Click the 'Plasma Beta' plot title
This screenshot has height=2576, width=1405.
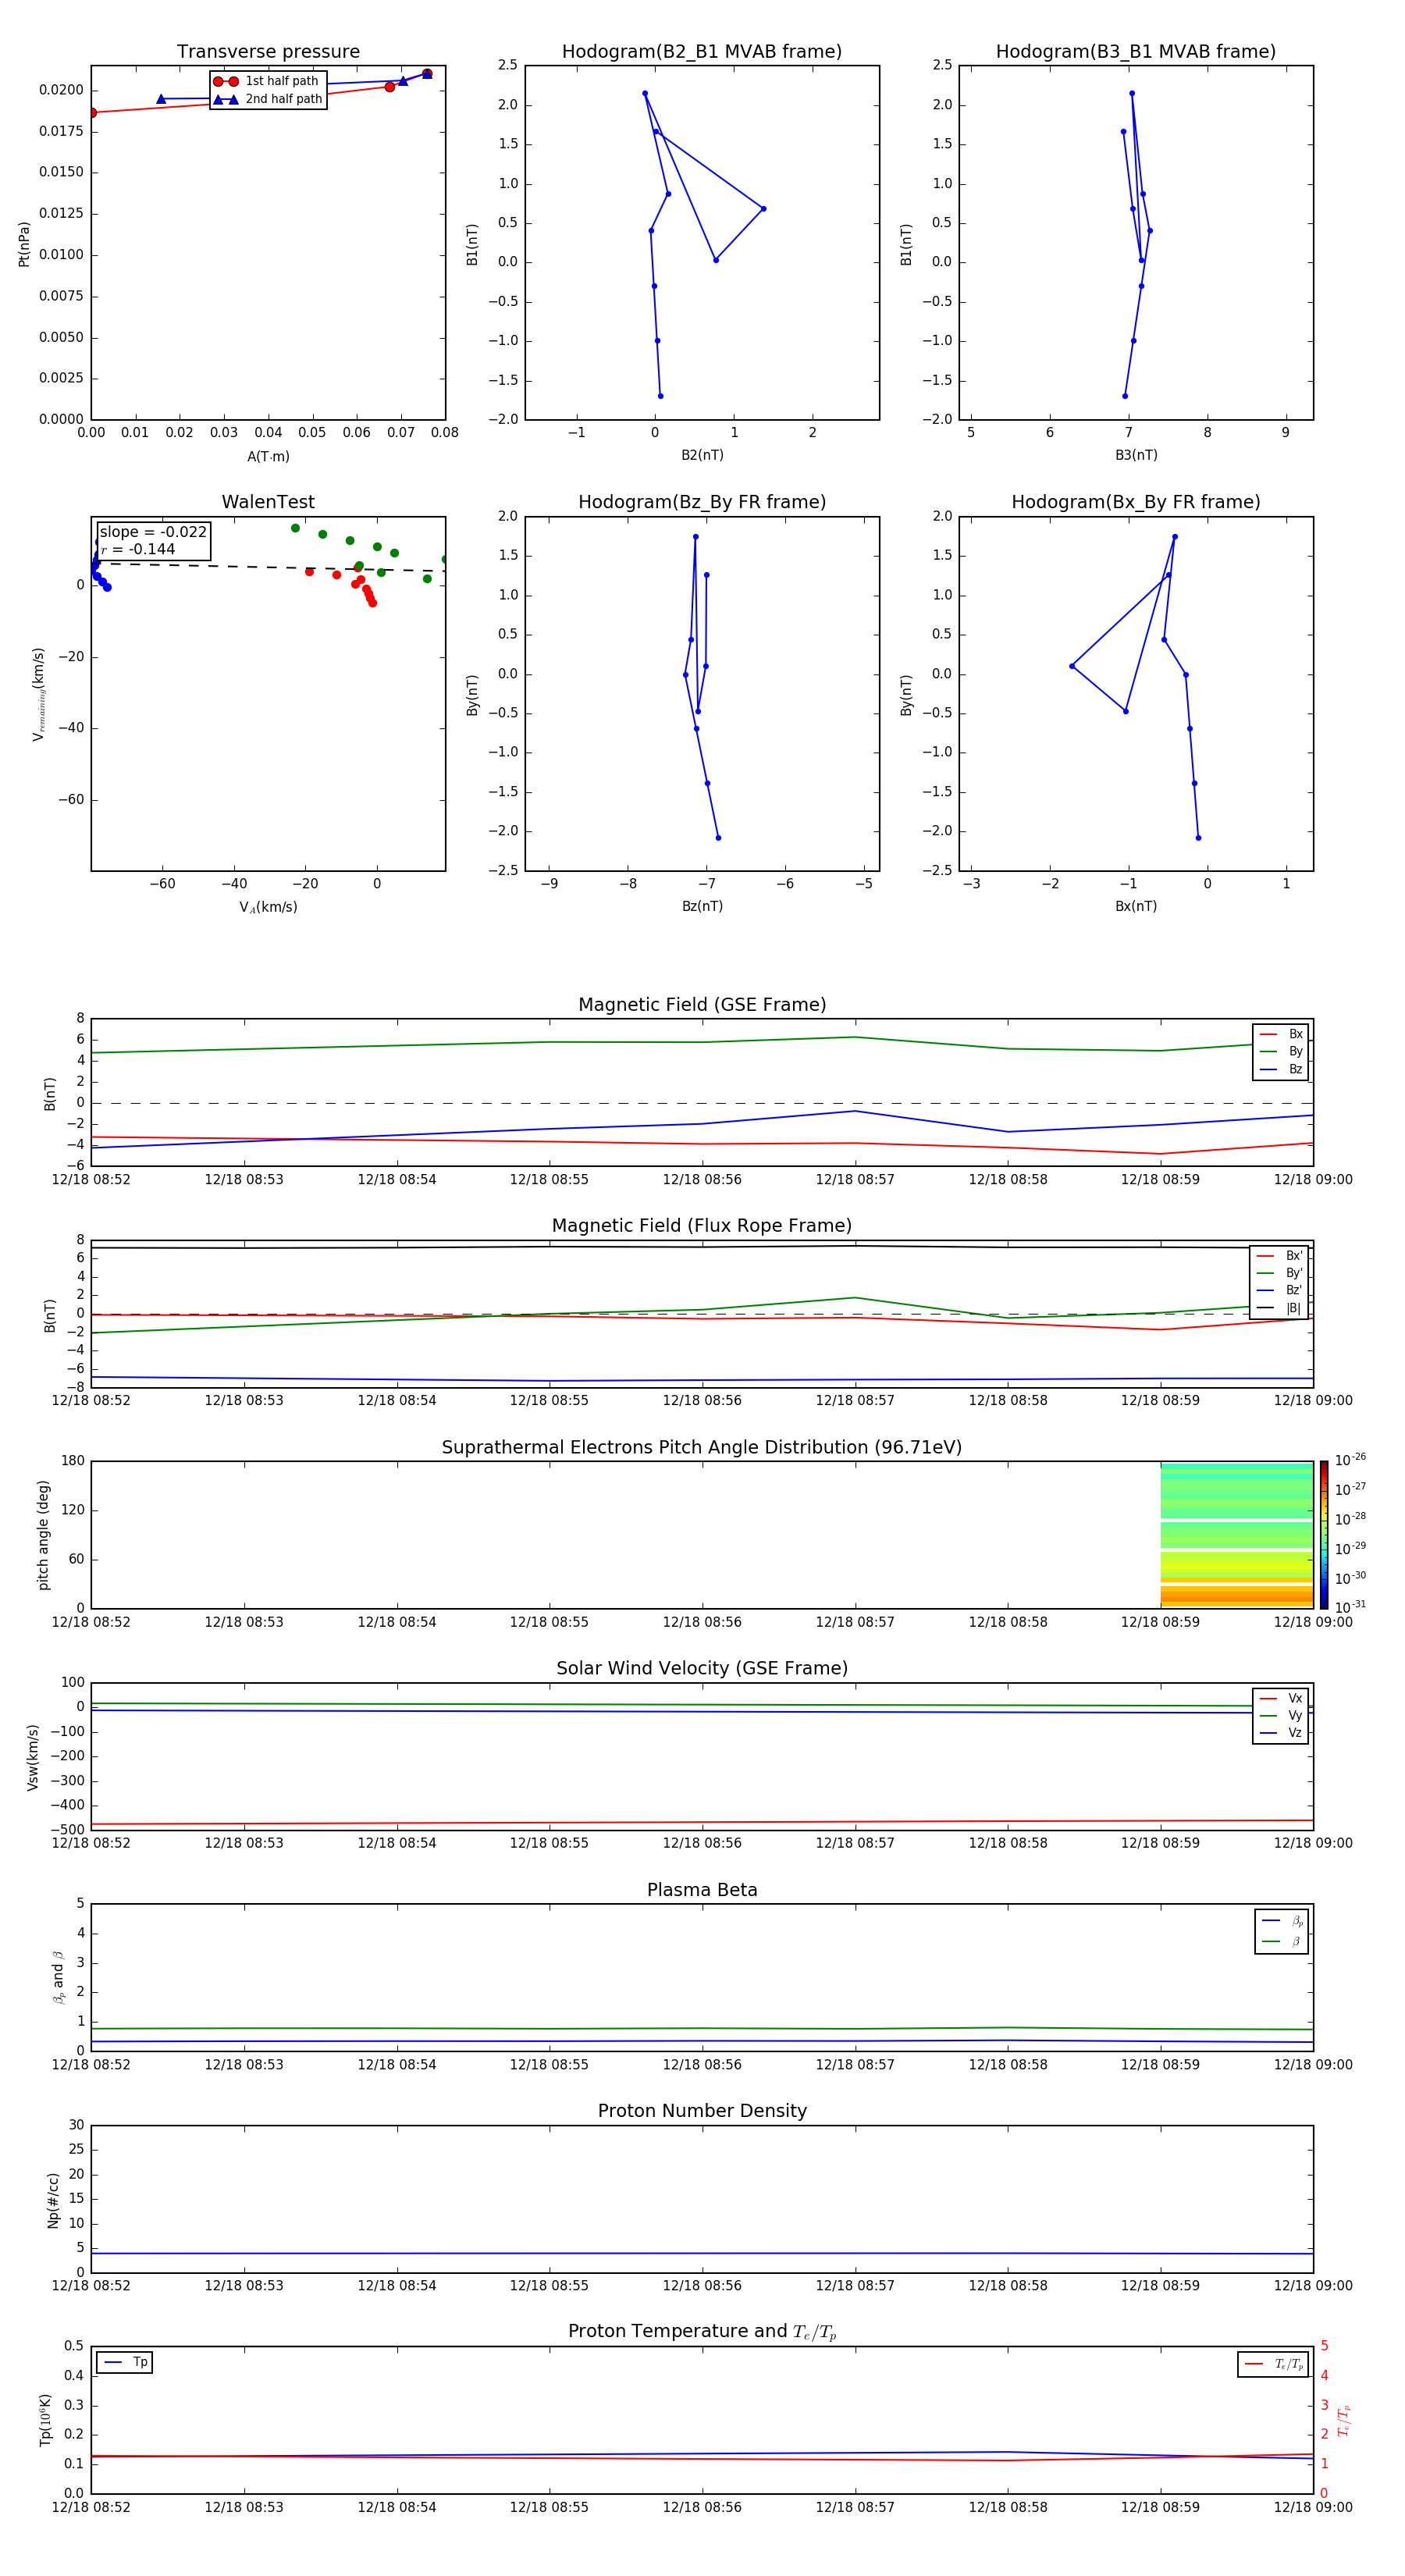(702, 1891)
